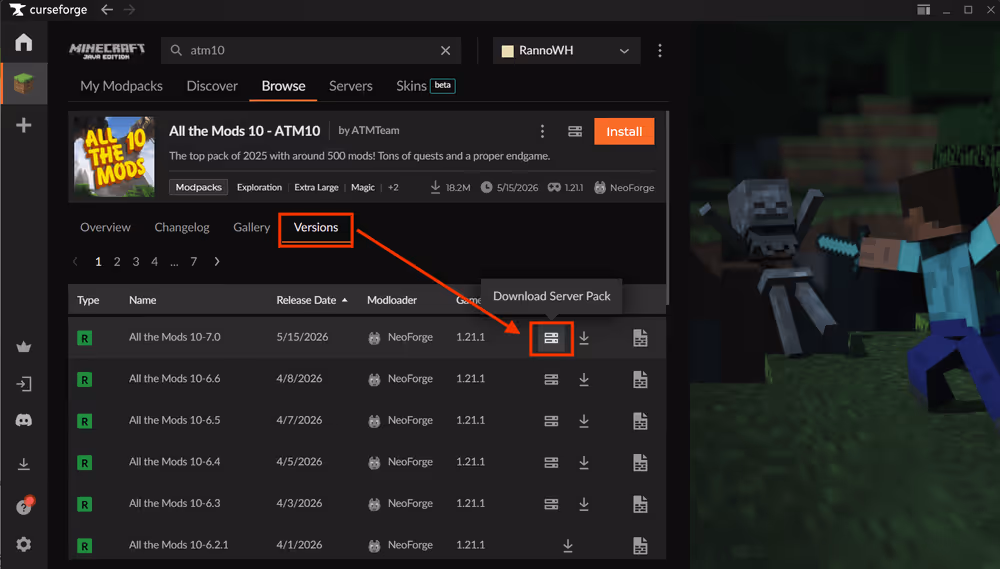Click the All the Mods 10 thumbnail
This screenshot has height=569, width=1000.
(x=114, y=156)
